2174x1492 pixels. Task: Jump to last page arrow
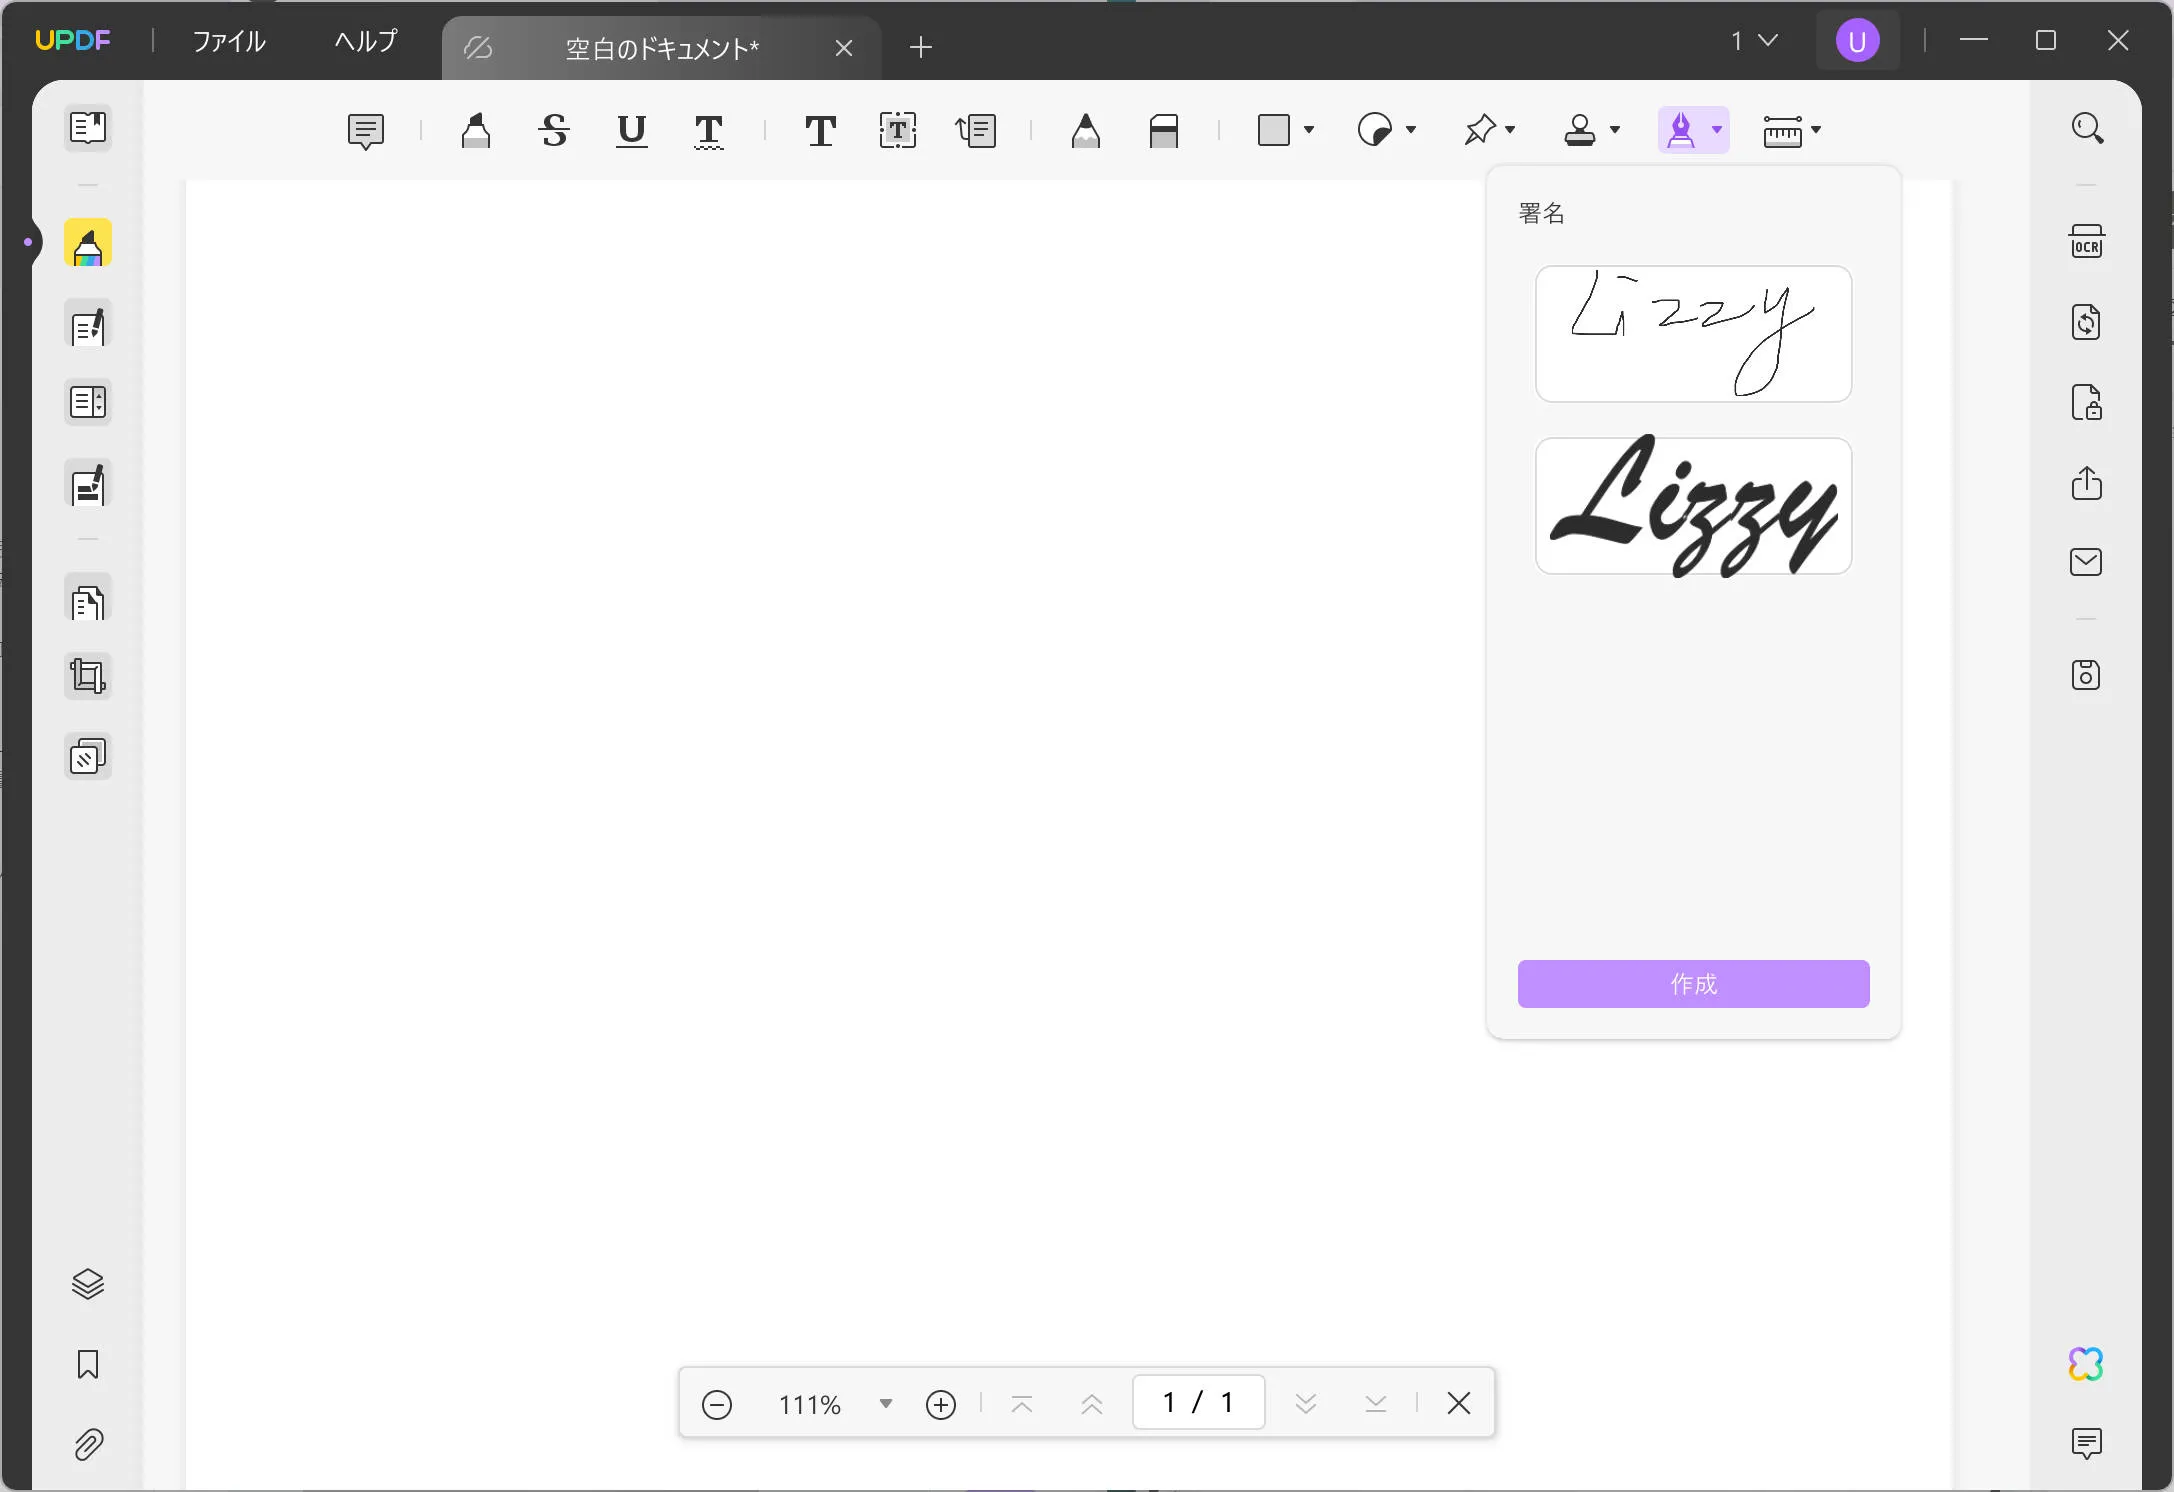pos(1376,1404)
